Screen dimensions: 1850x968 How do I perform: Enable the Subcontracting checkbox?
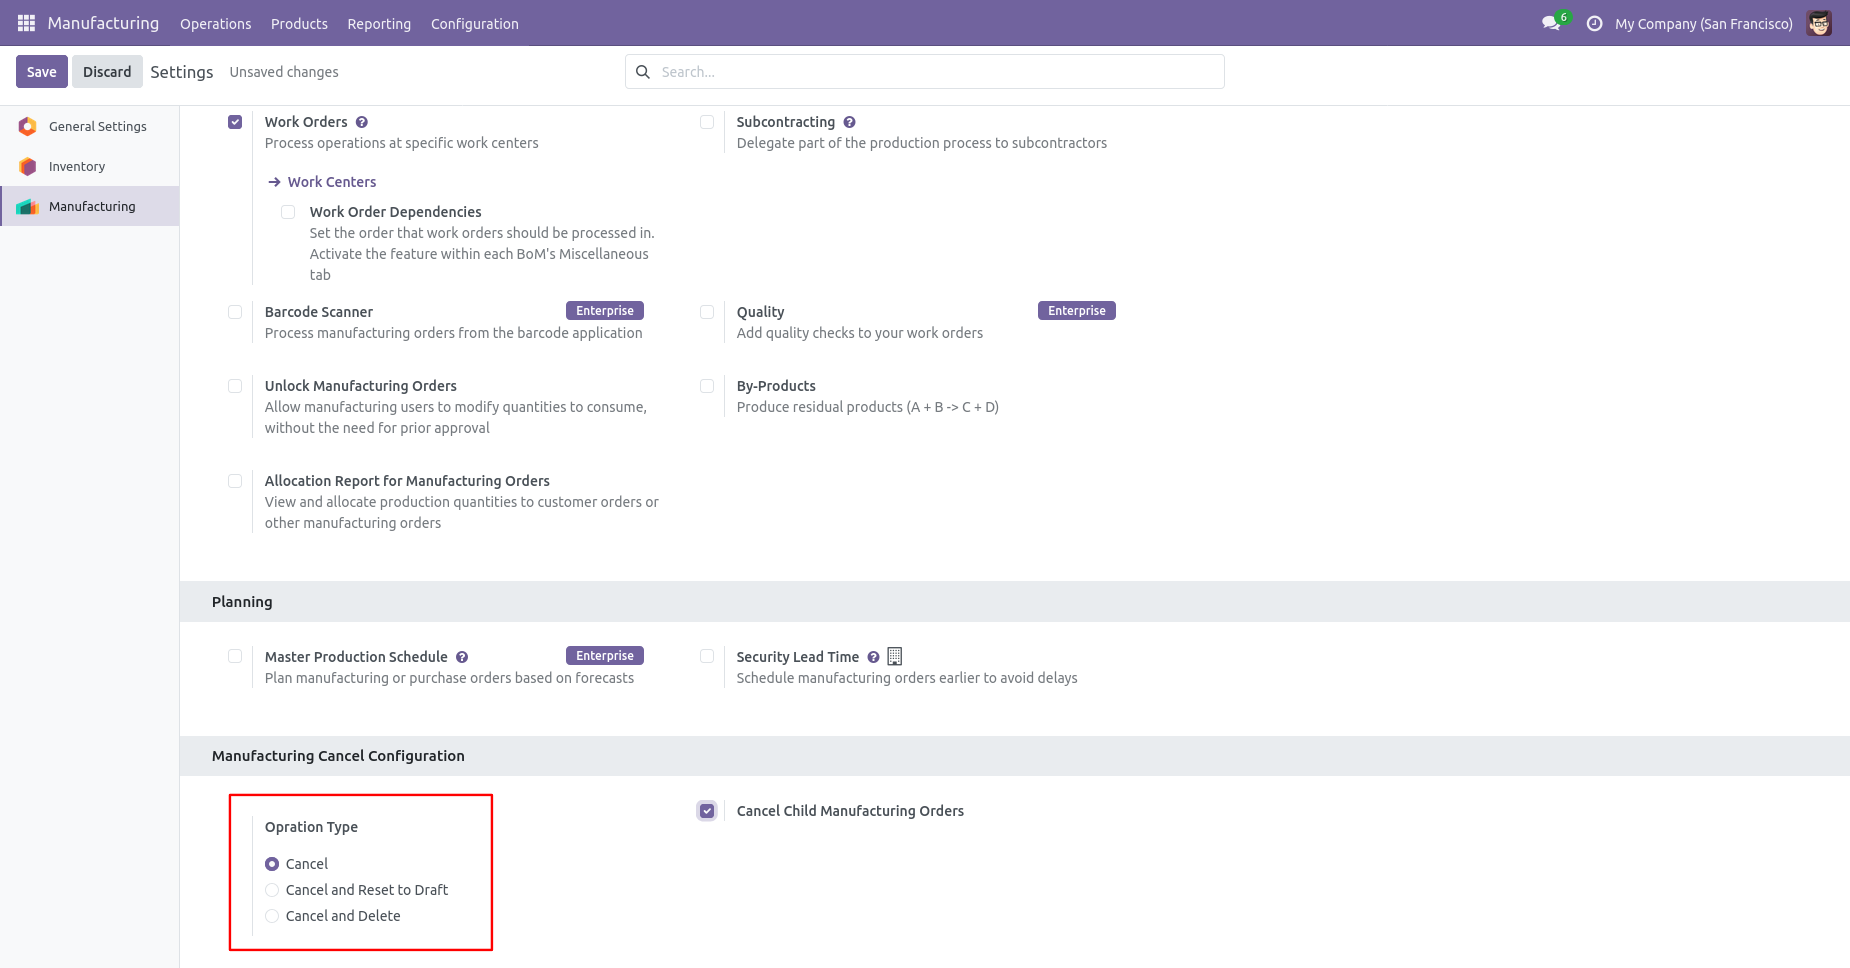pyautogui.click(x=707, y=122)
